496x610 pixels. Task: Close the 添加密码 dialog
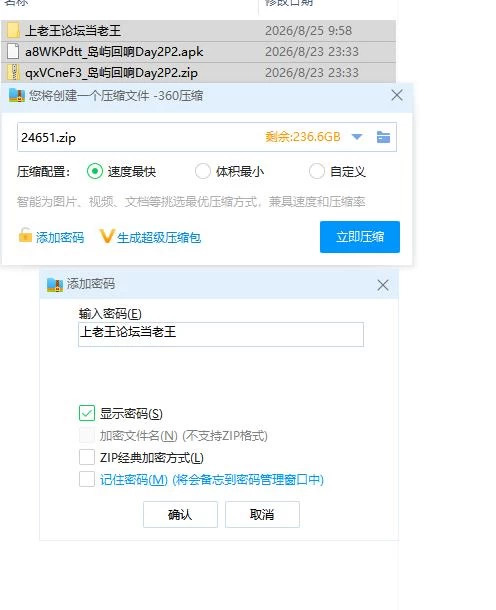point(383,285)
